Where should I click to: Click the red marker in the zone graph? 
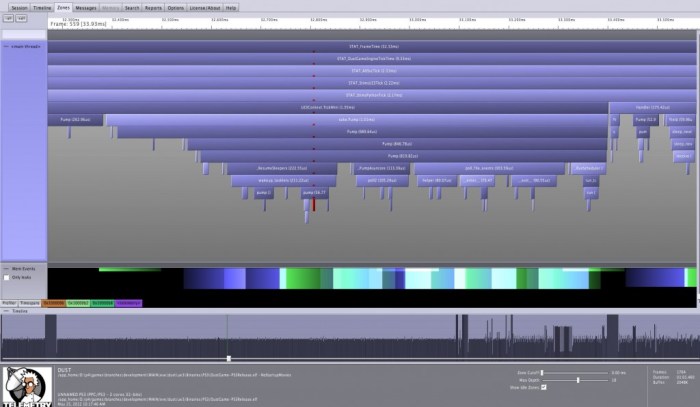[x=313, y=204]
